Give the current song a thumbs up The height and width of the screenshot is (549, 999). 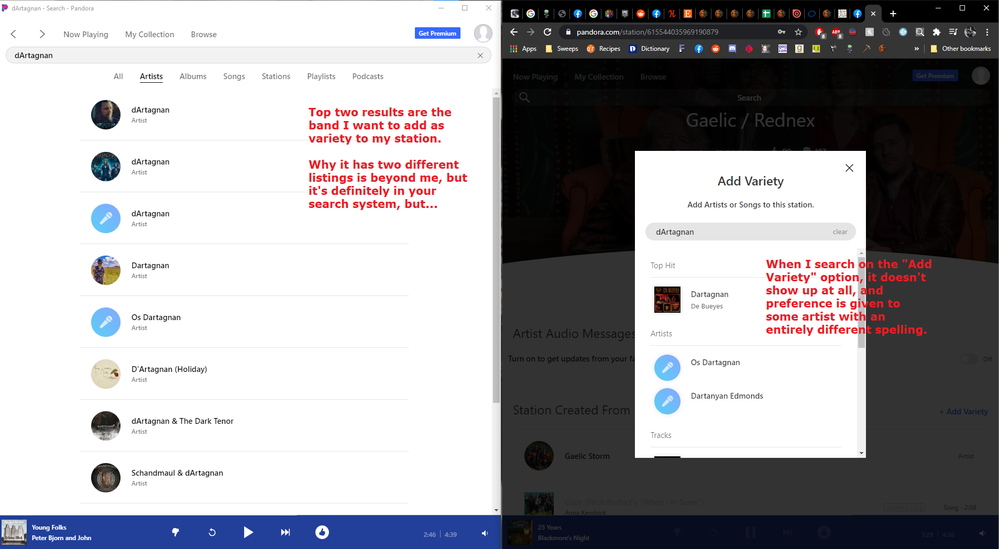322,532
